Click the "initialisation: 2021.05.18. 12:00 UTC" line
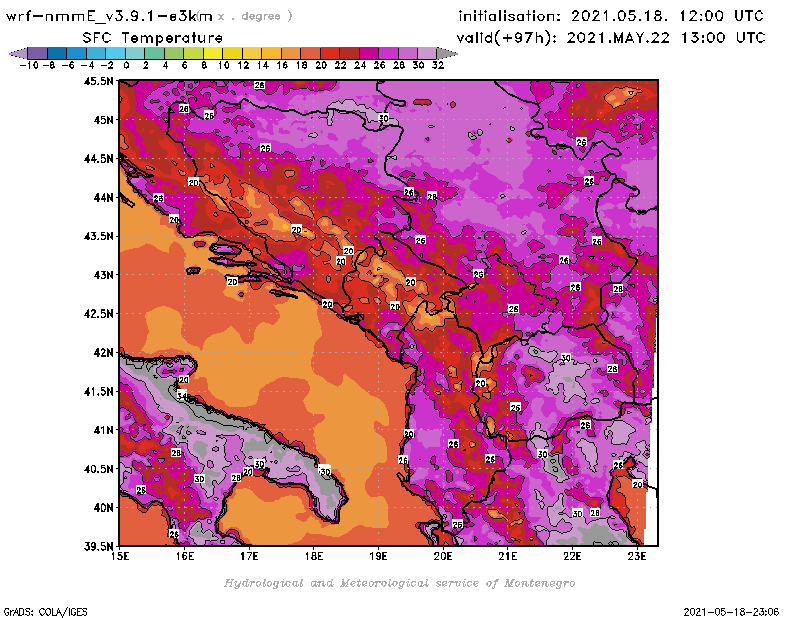This screenshot has height=618, width=800. tap(611, 16)
